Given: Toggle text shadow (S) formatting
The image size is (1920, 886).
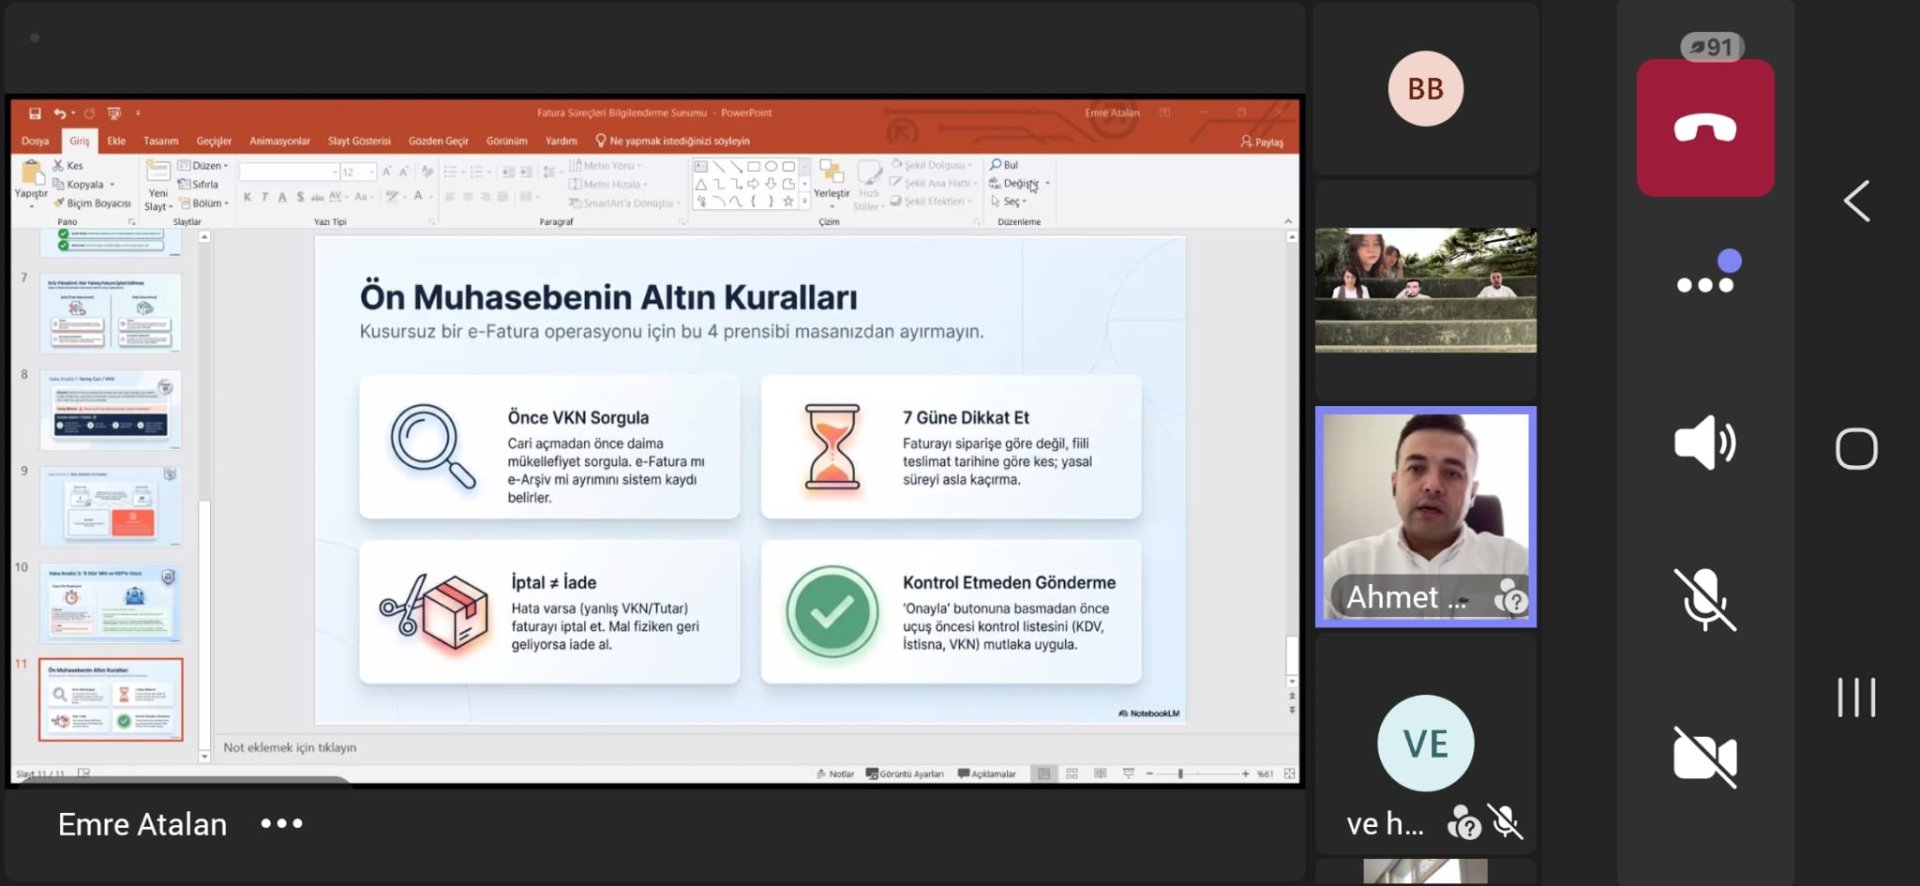Looking at the screenshot, I should [x=300, y=197].
